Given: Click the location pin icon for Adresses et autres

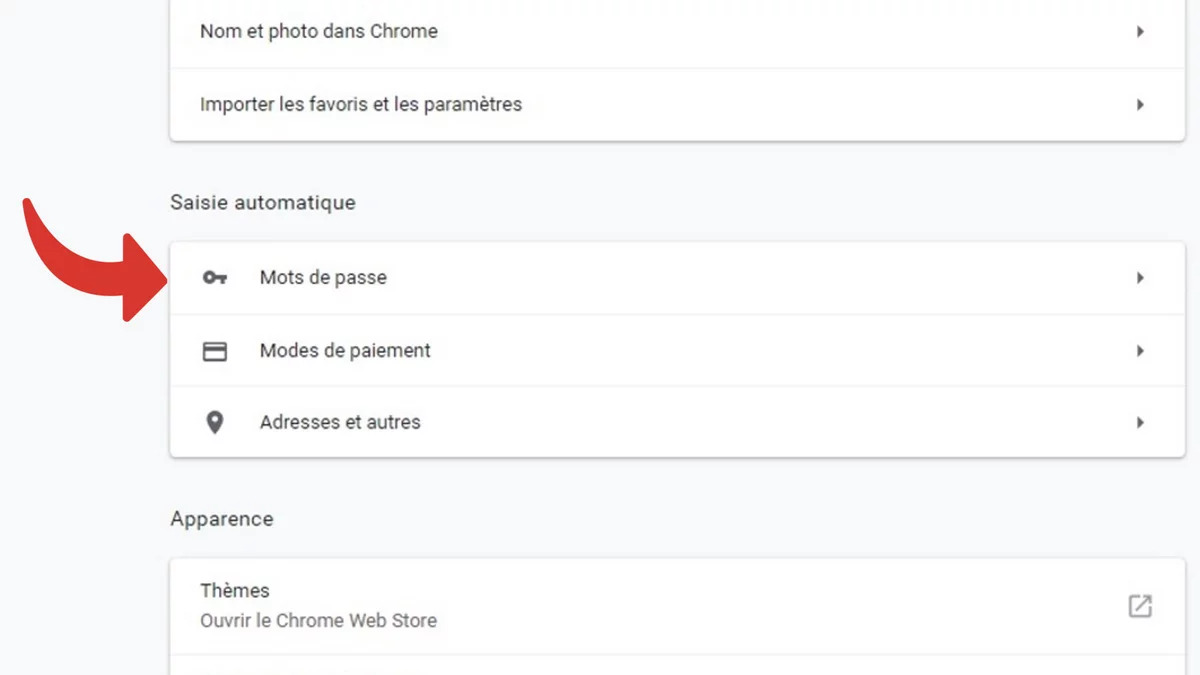Looking at the screenshot, I should [214, 421].
